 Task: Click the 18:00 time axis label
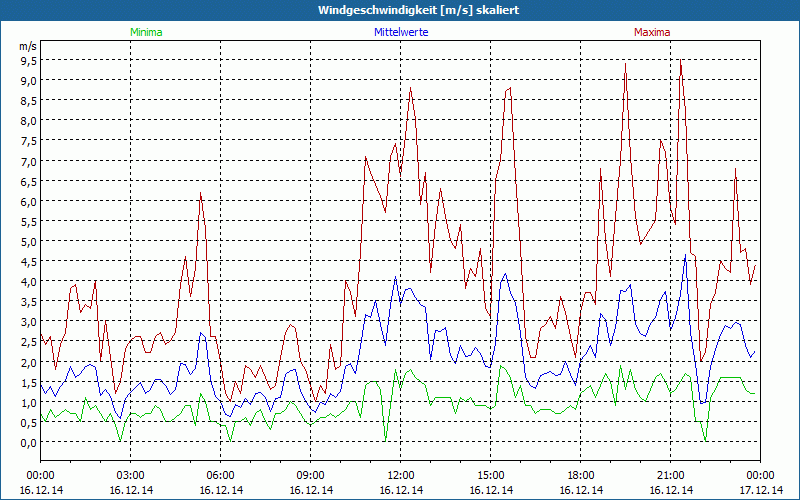tap(581, 476)
